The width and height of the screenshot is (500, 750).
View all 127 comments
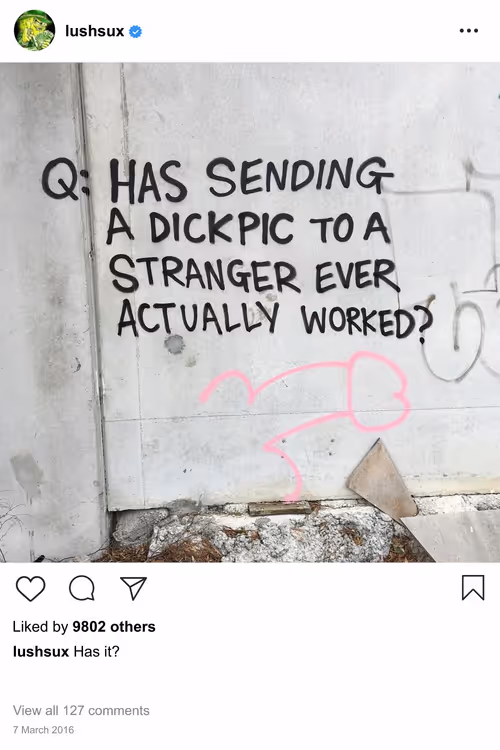[x=81, y=710]
